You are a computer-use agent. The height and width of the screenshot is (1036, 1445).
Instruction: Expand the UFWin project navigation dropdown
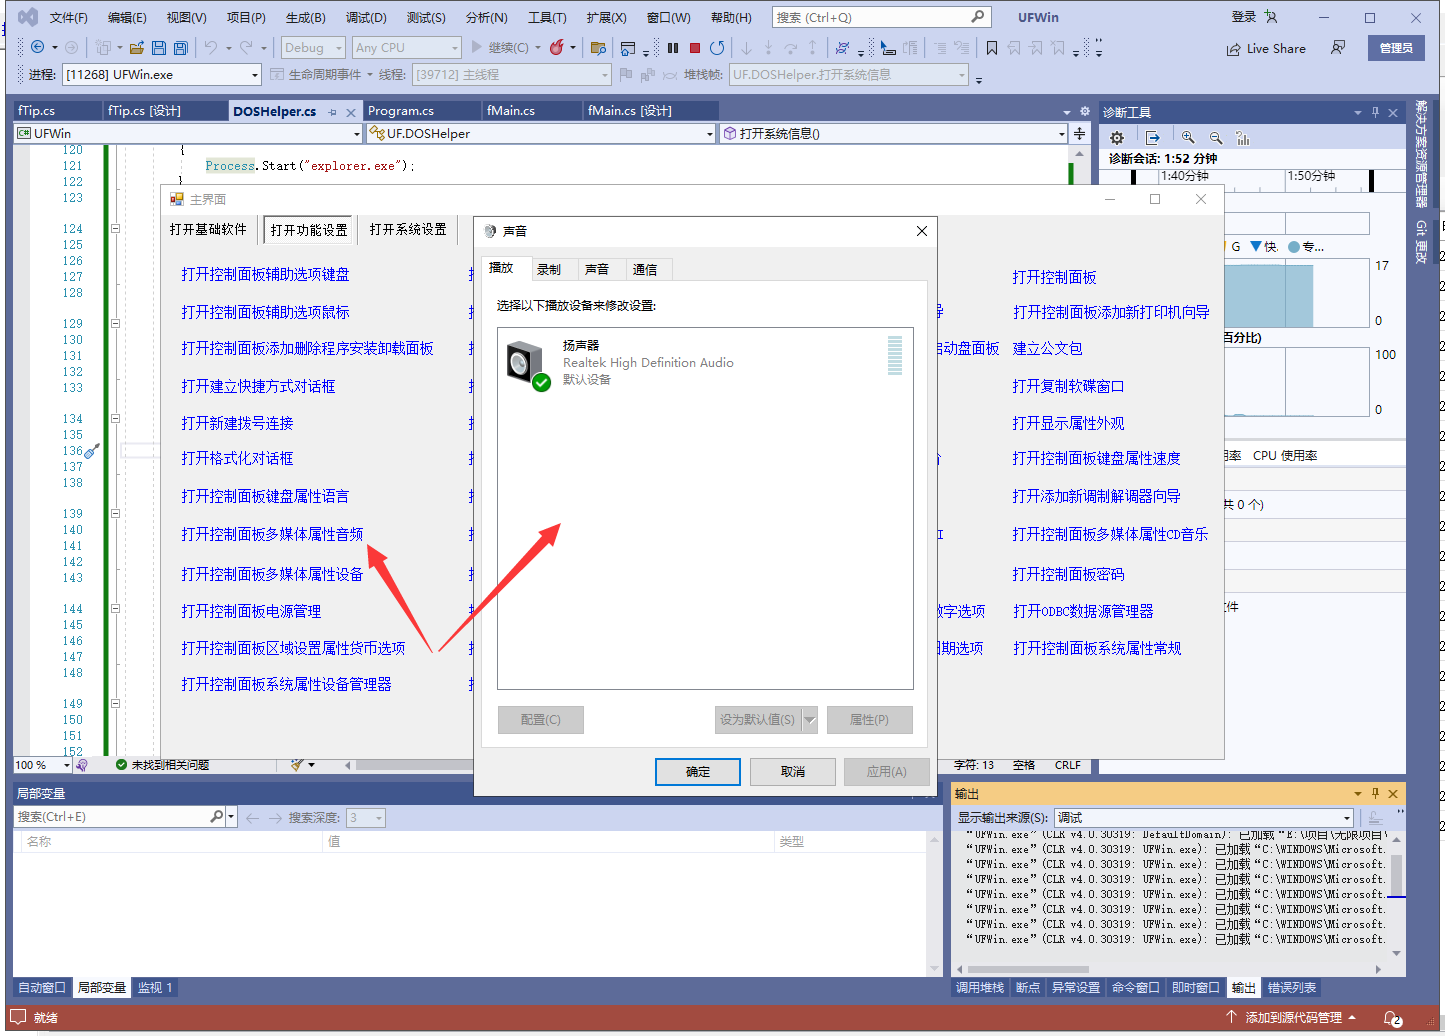[x=188, y=133]
